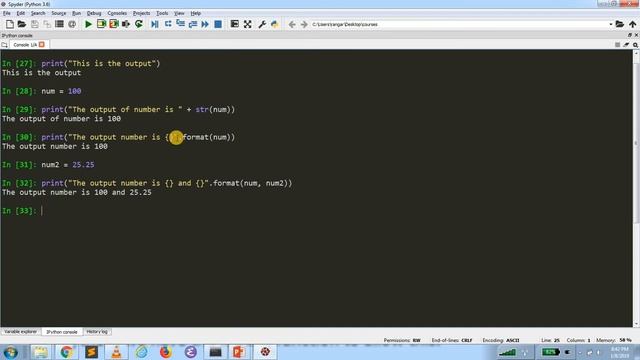Open the Run menu
This screenshot has height=360, width=640.
click(x=76, y=13)
